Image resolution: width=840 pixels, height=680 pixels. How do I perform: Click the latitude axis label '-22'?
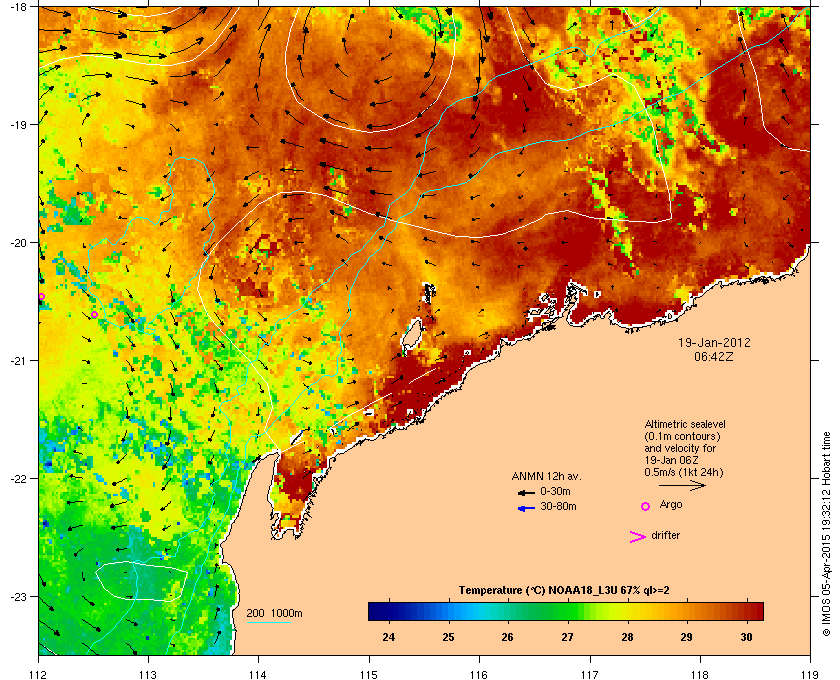tap(18, 479)
